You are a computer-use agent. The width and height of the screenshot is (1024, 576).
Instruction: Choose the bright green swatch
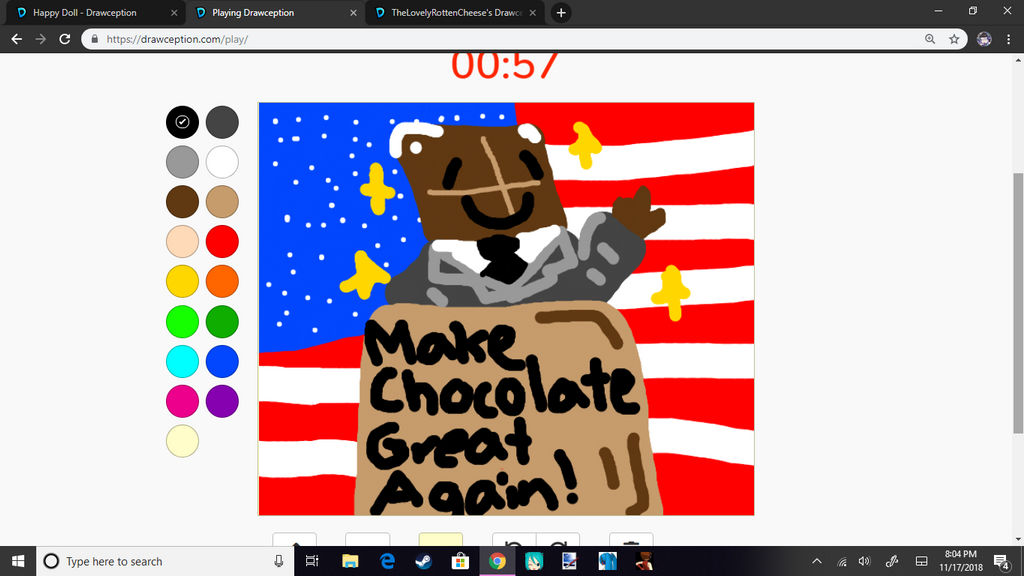click(182, 321)
